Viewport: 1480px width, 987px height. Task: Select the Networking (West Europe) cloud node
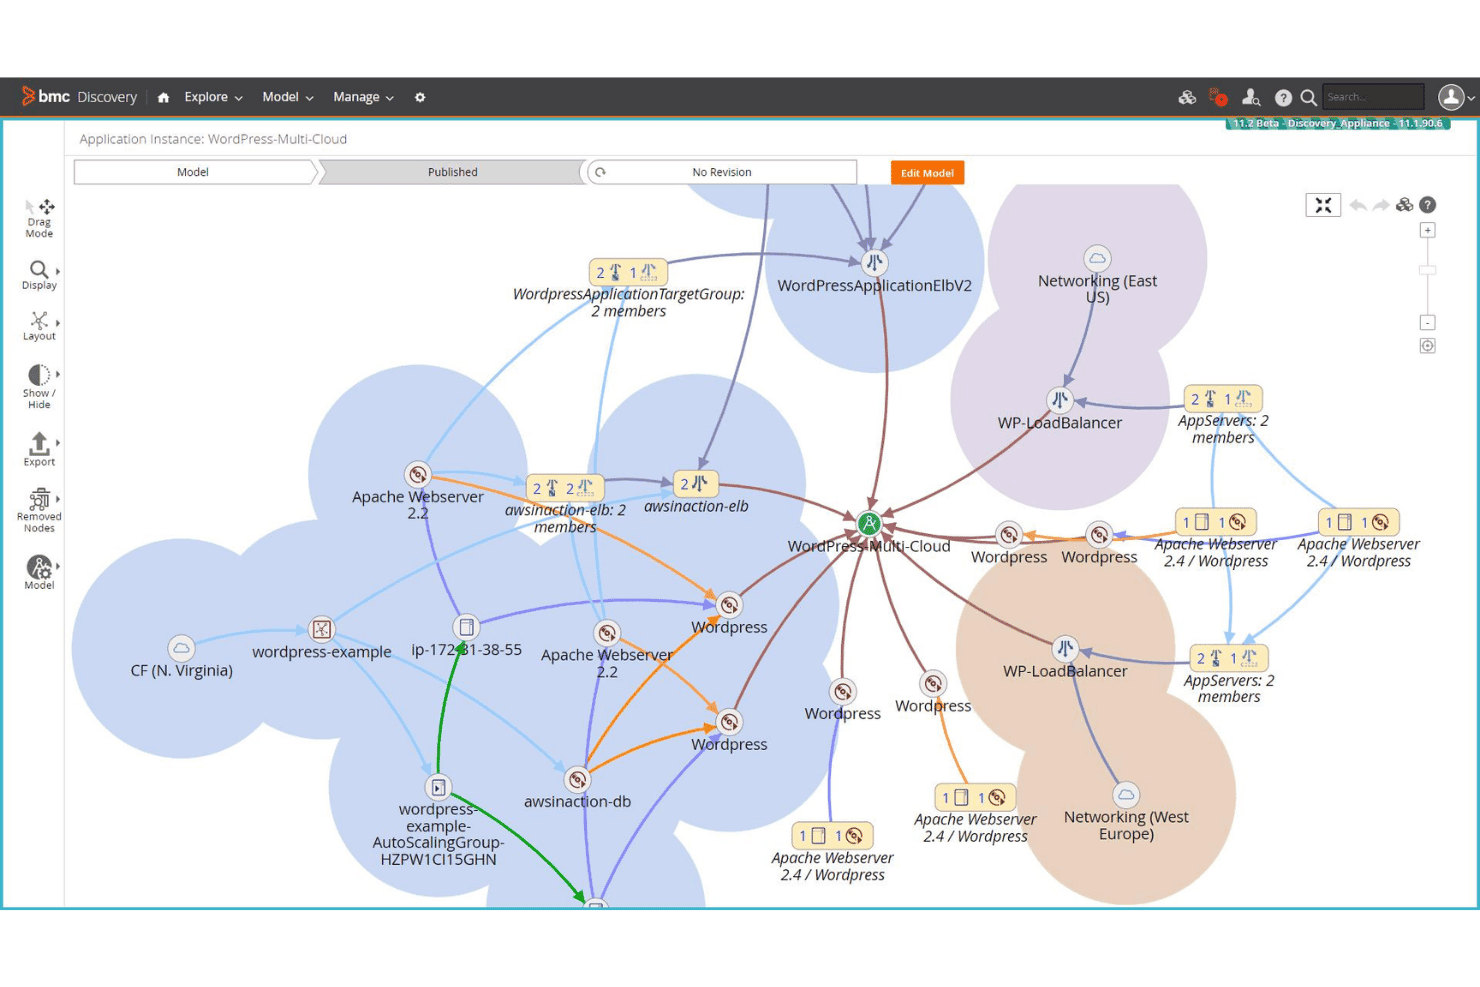point(1126,794)
